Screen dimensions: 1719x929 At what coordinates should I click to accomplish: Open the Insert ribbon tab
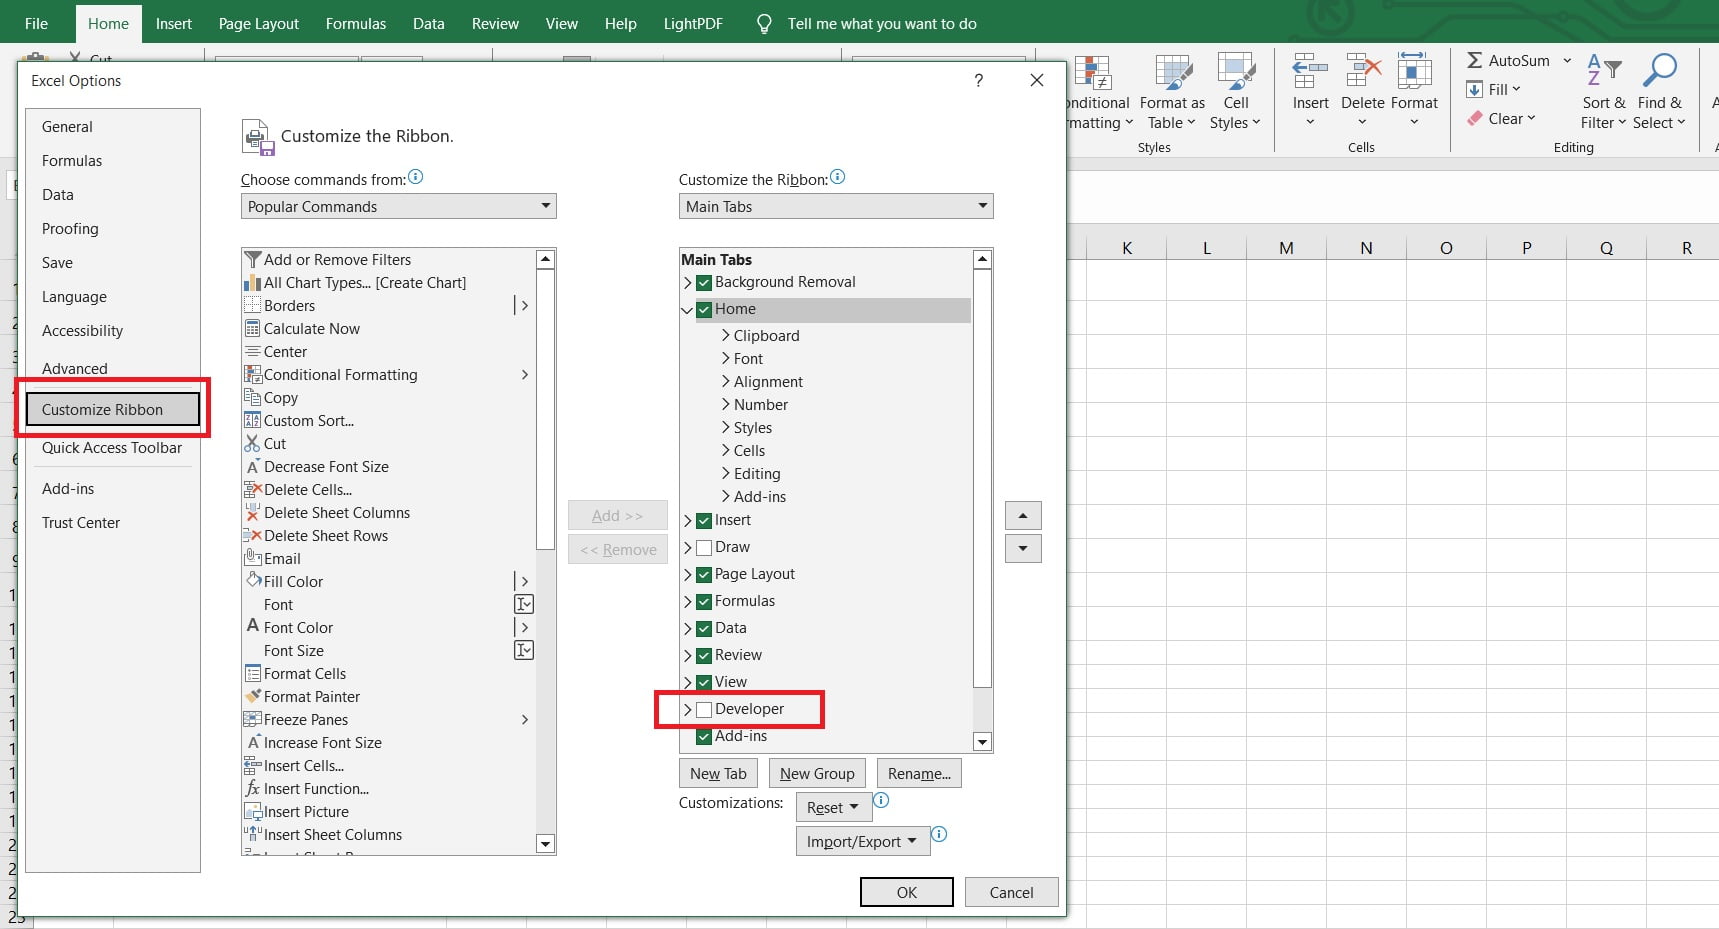click(x=174, y=23)
